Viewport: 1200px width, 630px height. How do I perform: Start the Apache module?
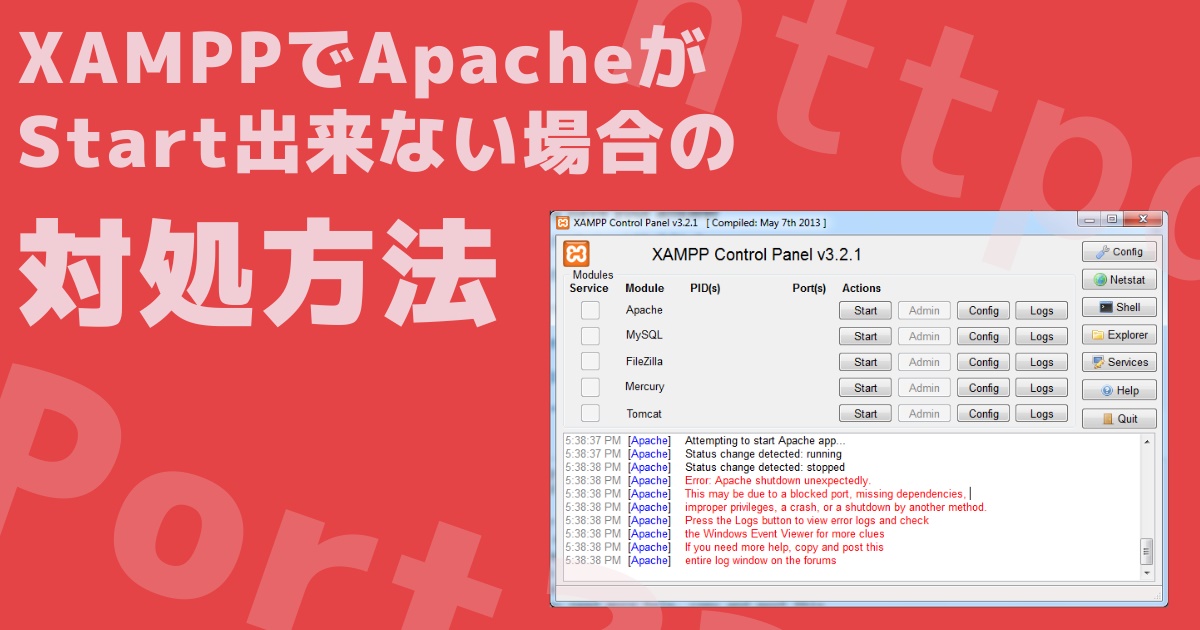(865, 311)
